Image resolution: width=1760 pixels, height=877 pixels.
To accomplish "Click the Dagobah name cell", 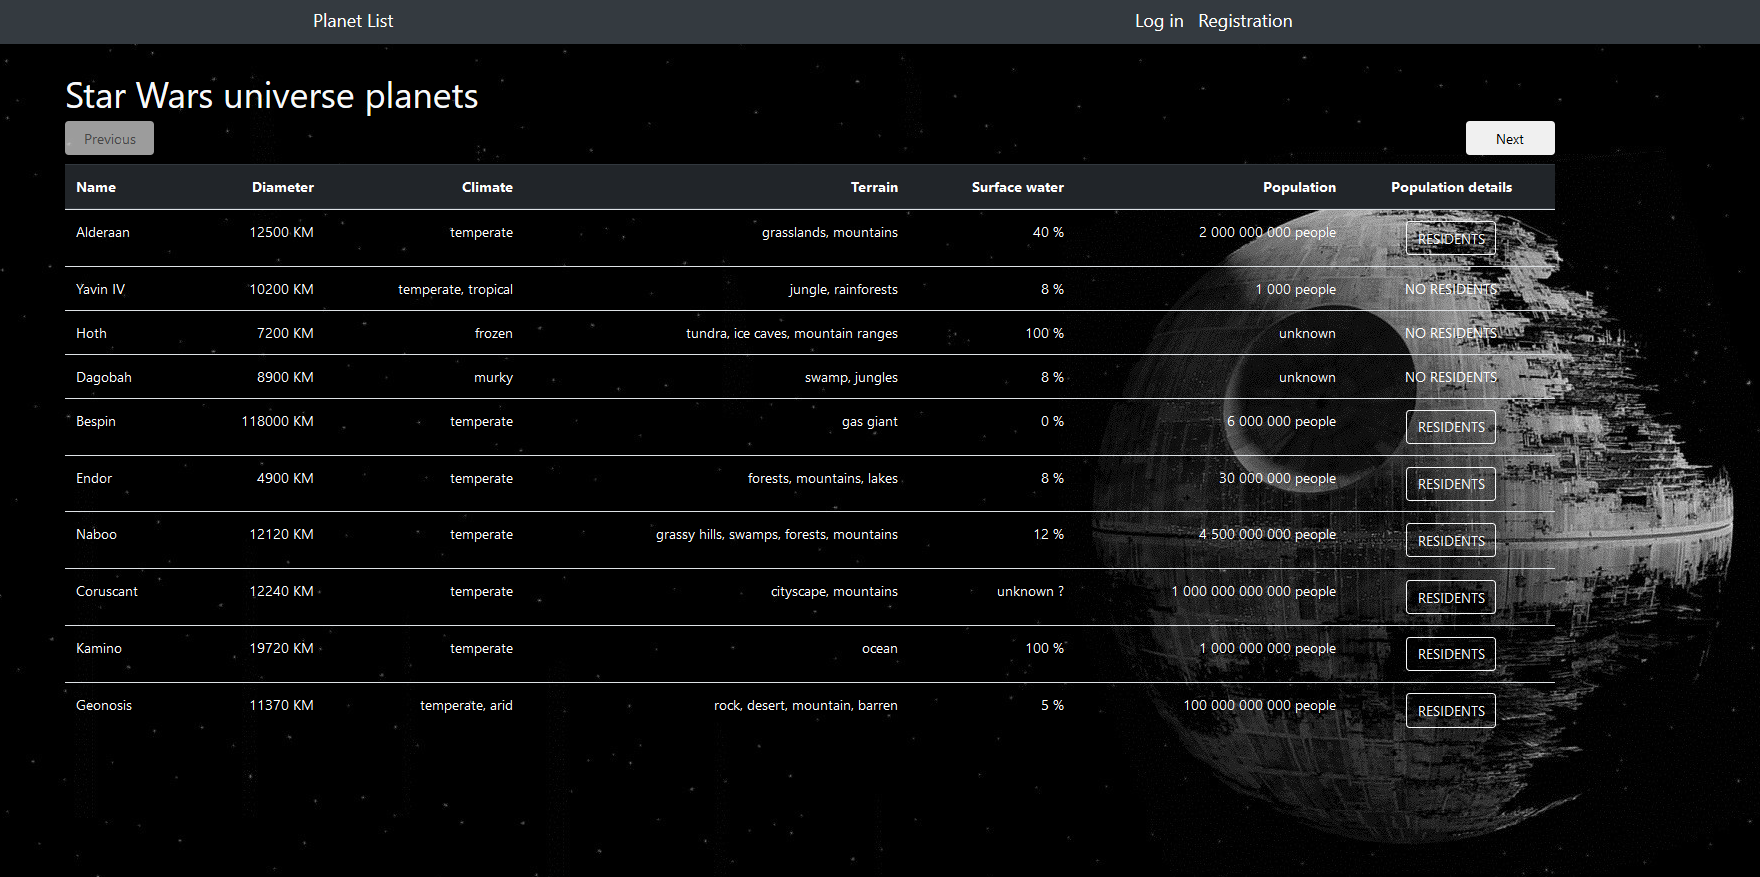I will (104, 377).
